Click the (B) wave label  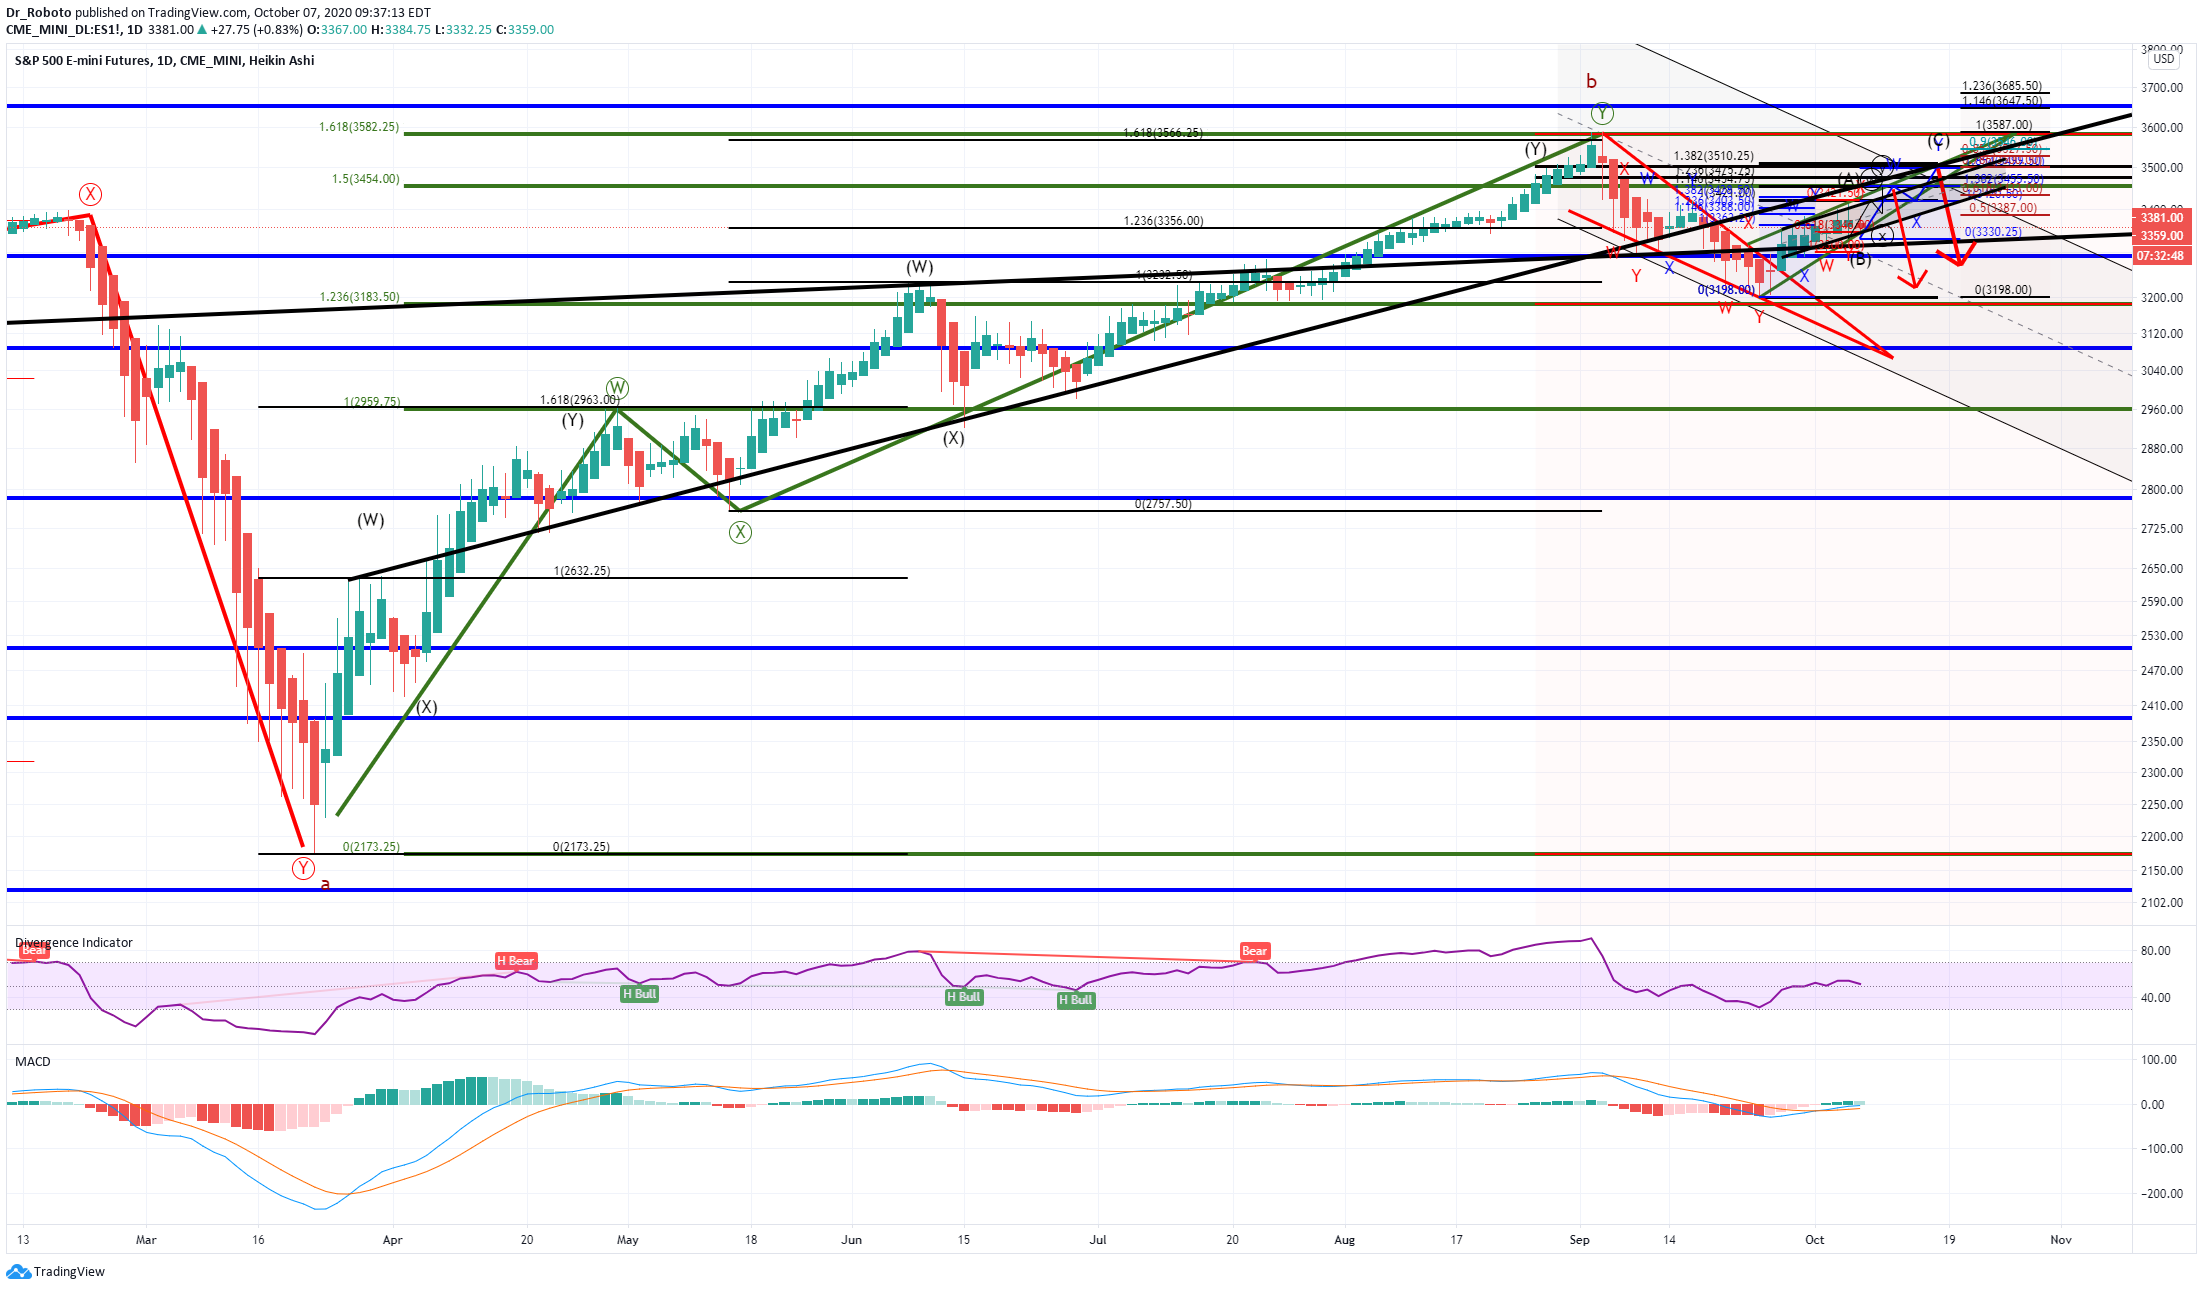tap(1859, 260)
